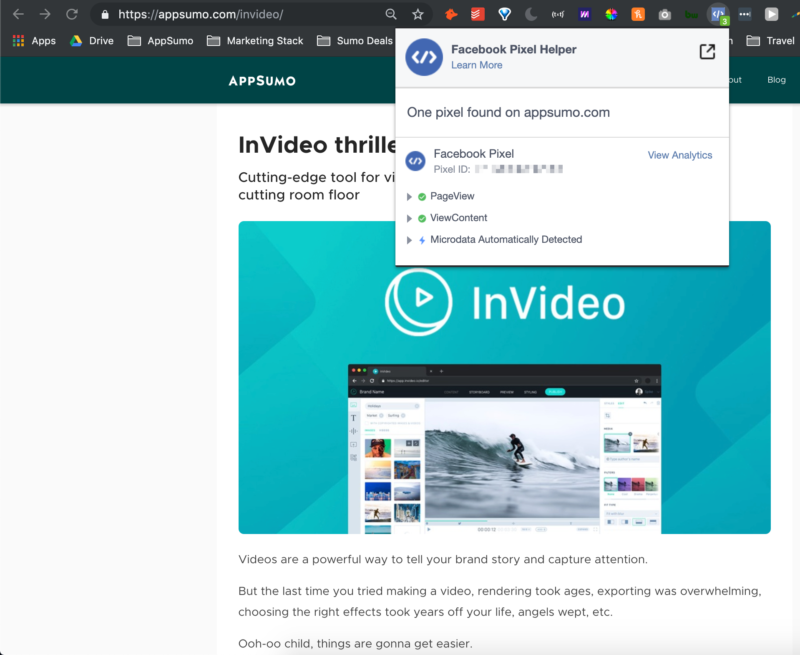The width and height of the screenshot is (800, 655).
Task: Bookmark this page with the star icon
Action: click(418, 14)
